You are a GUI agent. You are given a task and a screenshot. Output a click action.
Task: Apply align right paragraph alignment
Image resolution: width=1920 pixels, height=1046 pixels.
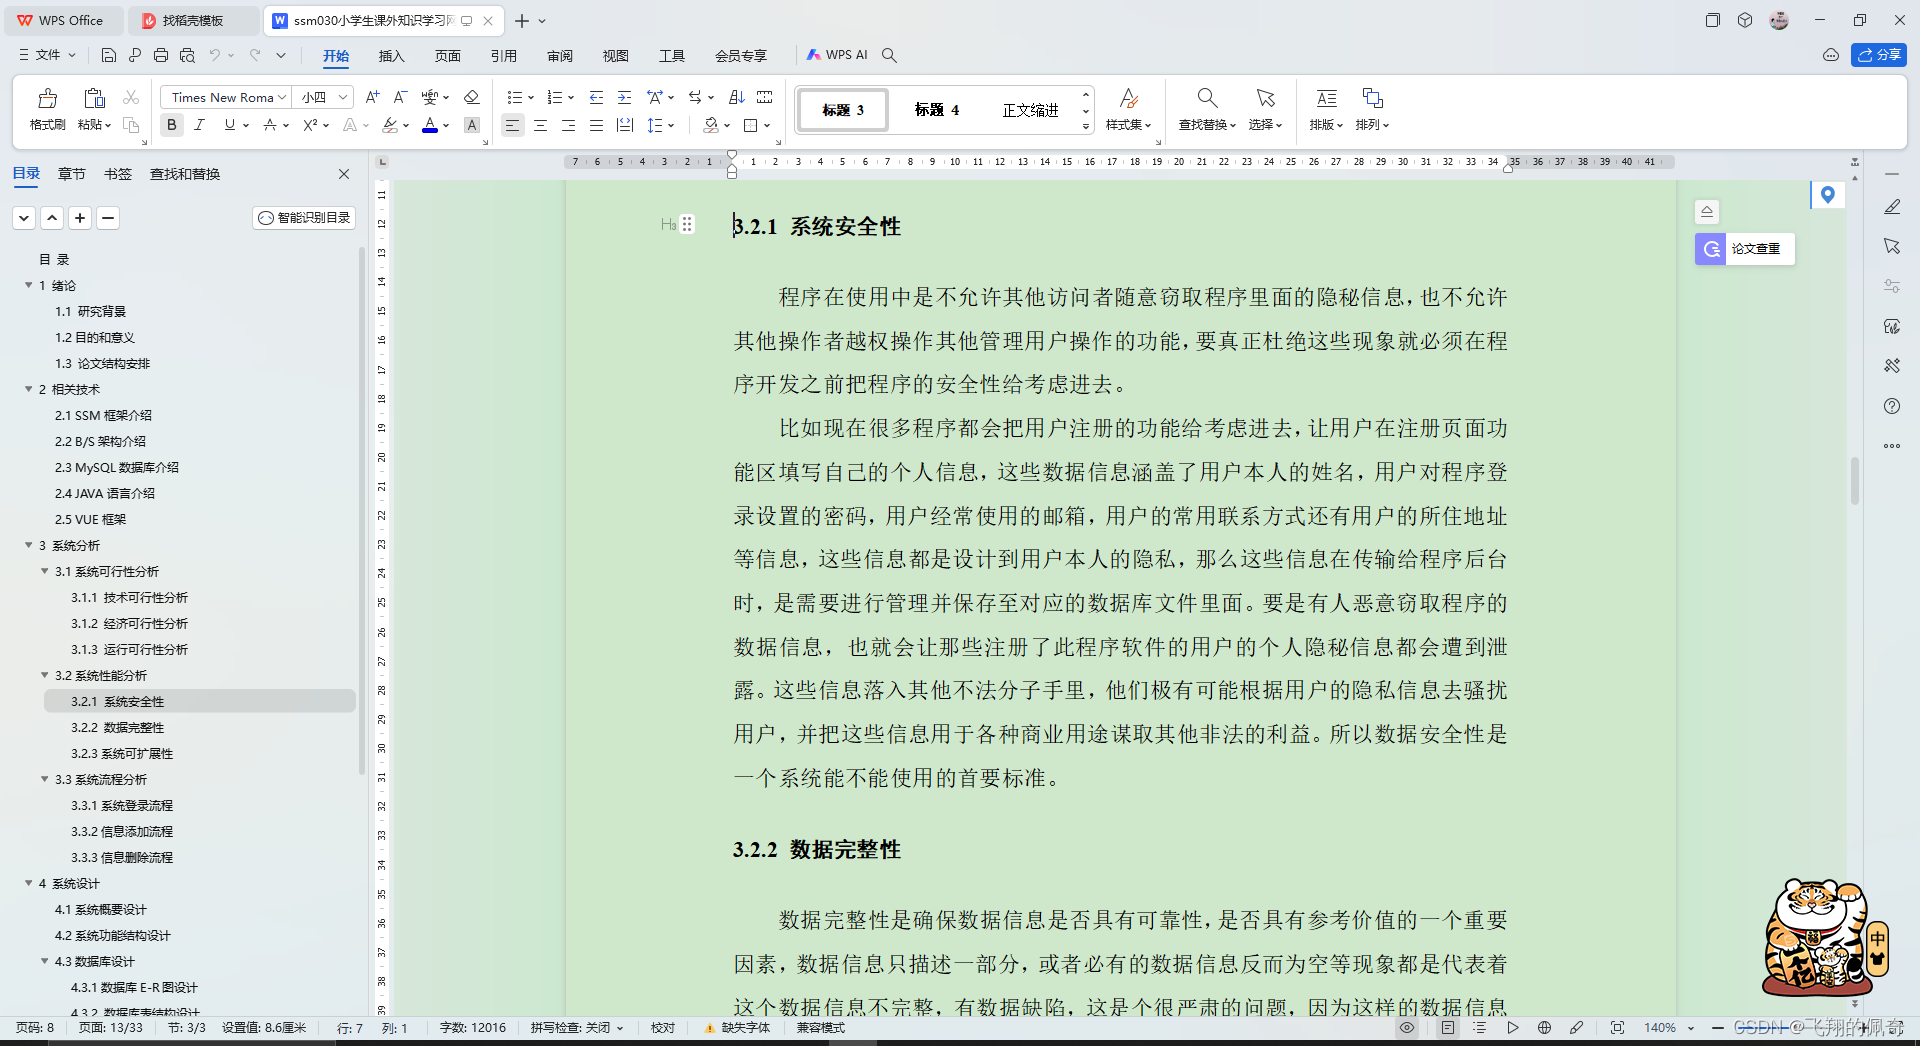tap(568, 125)
